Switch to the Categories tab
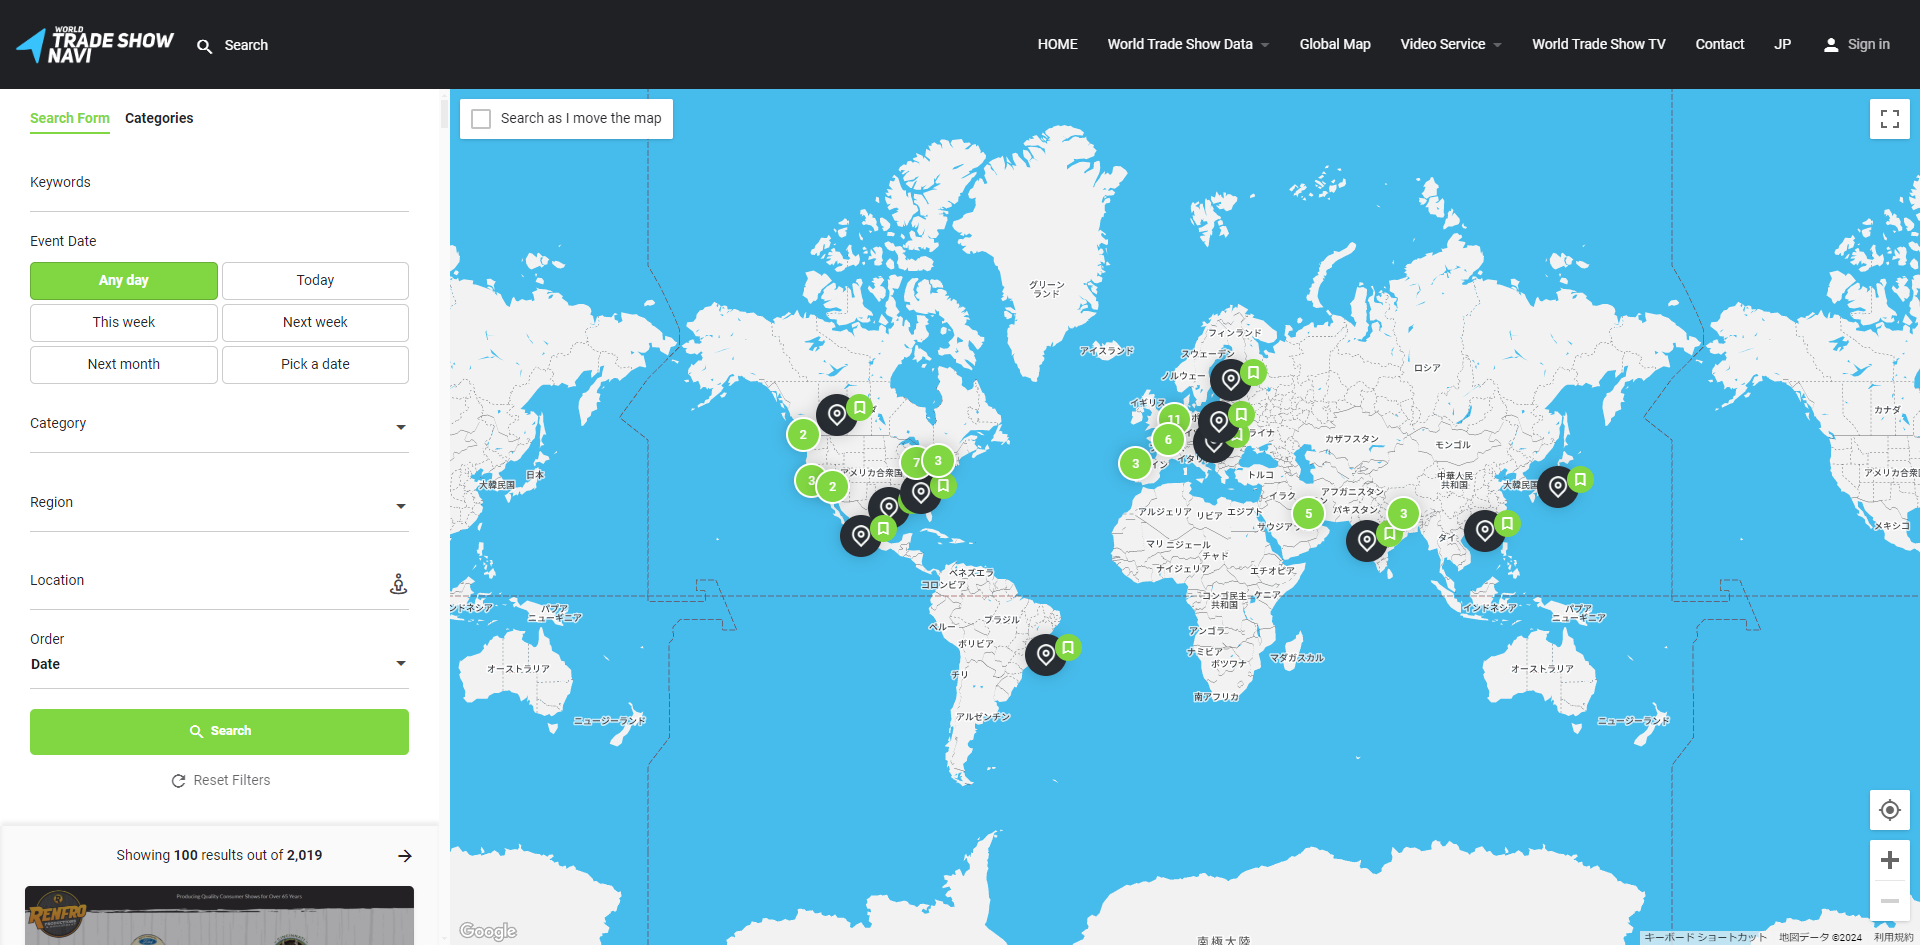The width and height of the screenshot is (1920, 945). (159, 118)
